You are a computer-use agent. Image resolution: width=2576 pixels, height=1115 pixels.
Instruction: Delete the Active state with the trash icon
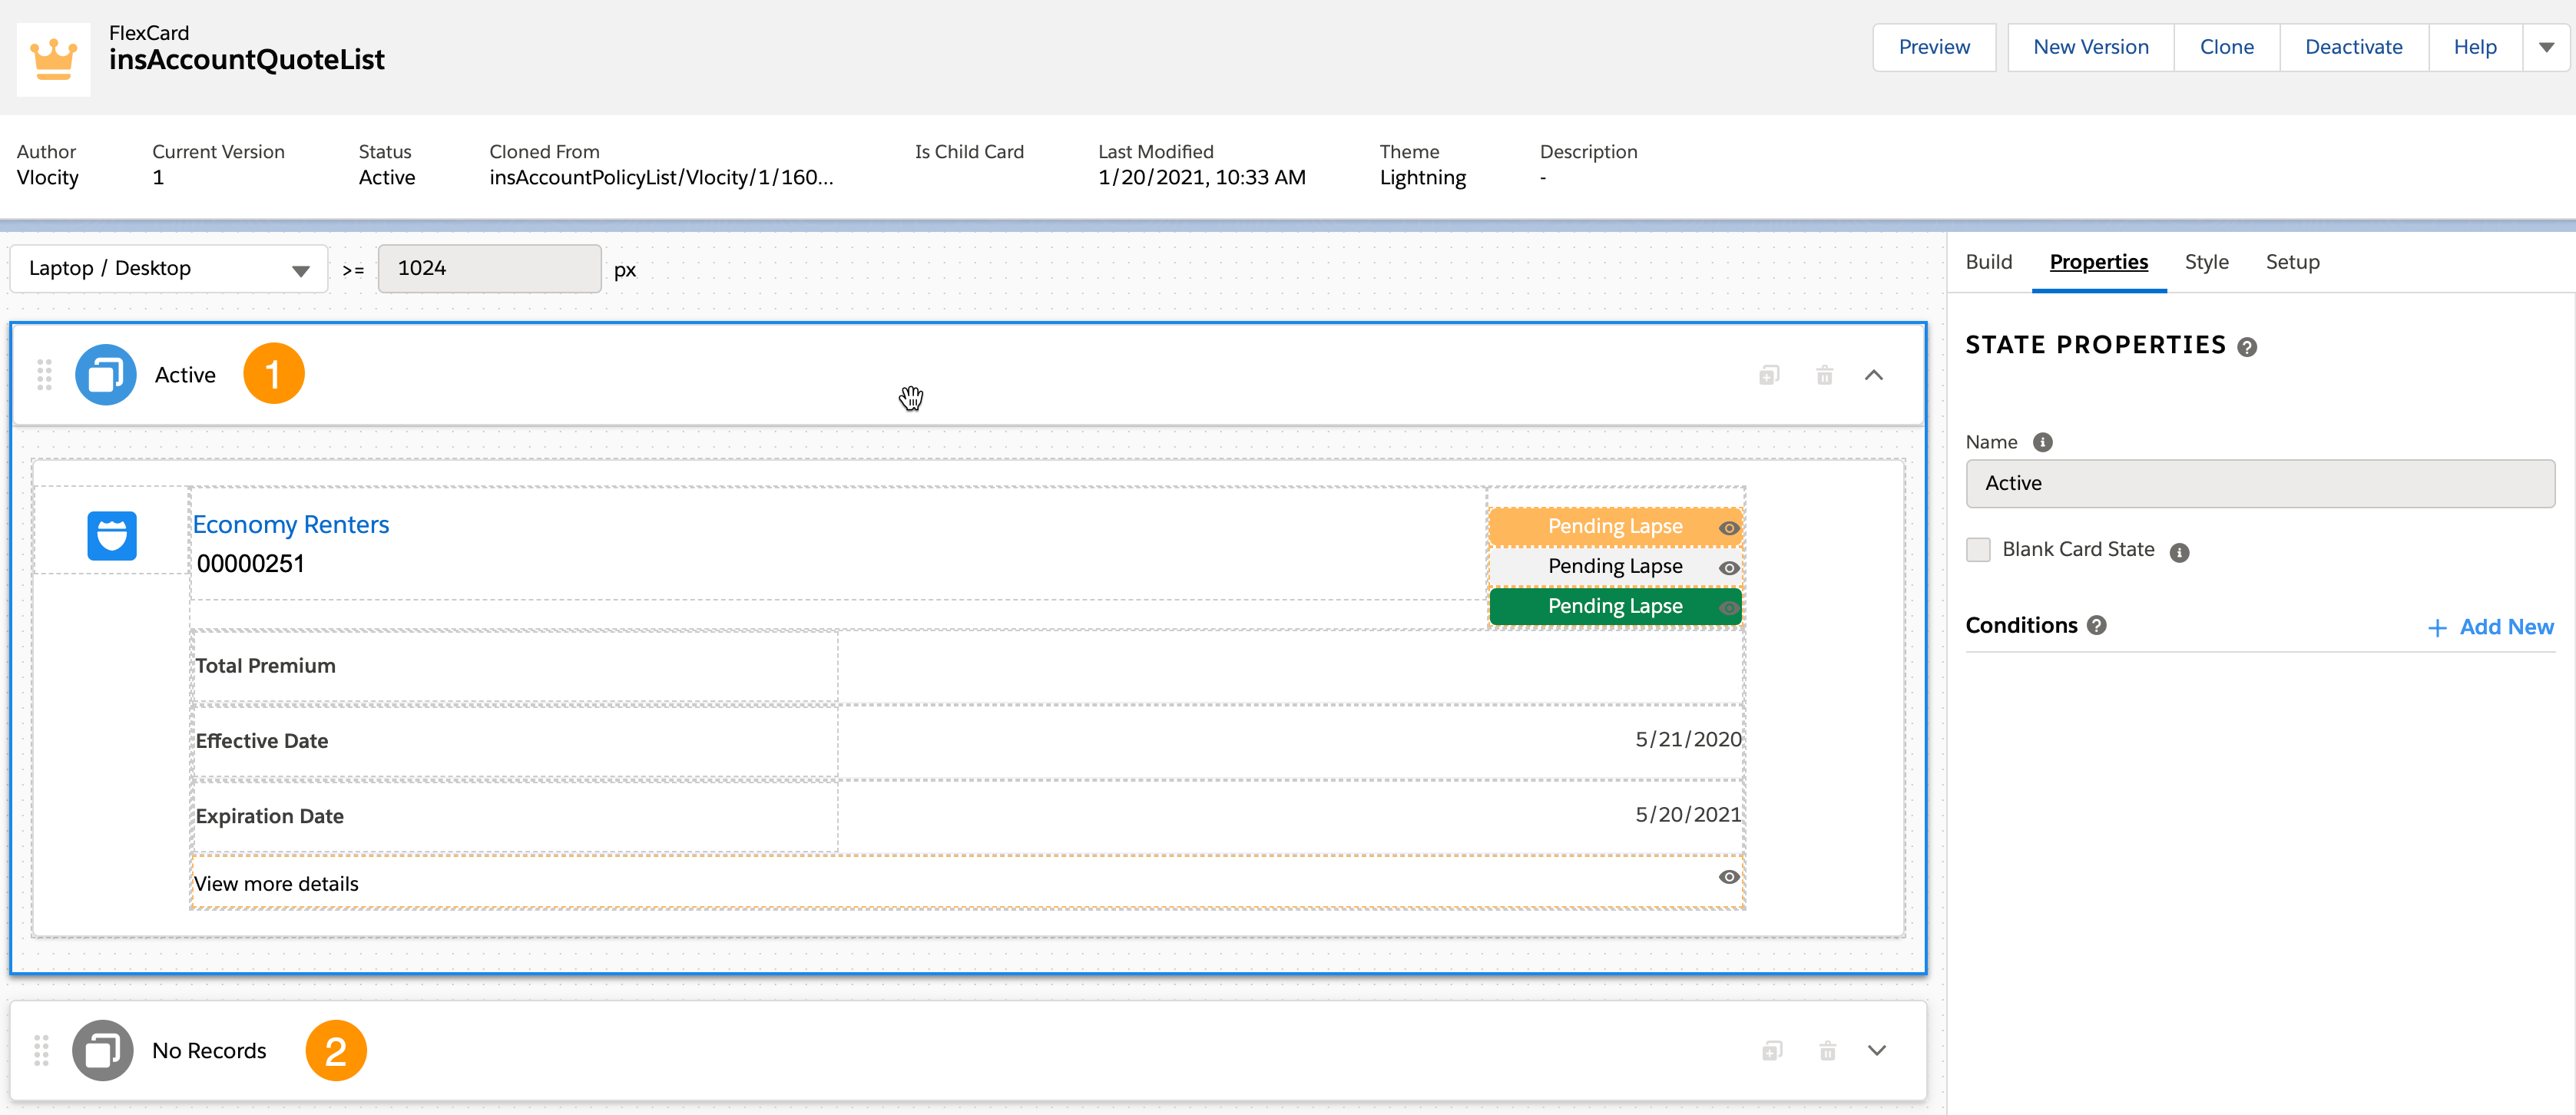[x=1824, y=375]
